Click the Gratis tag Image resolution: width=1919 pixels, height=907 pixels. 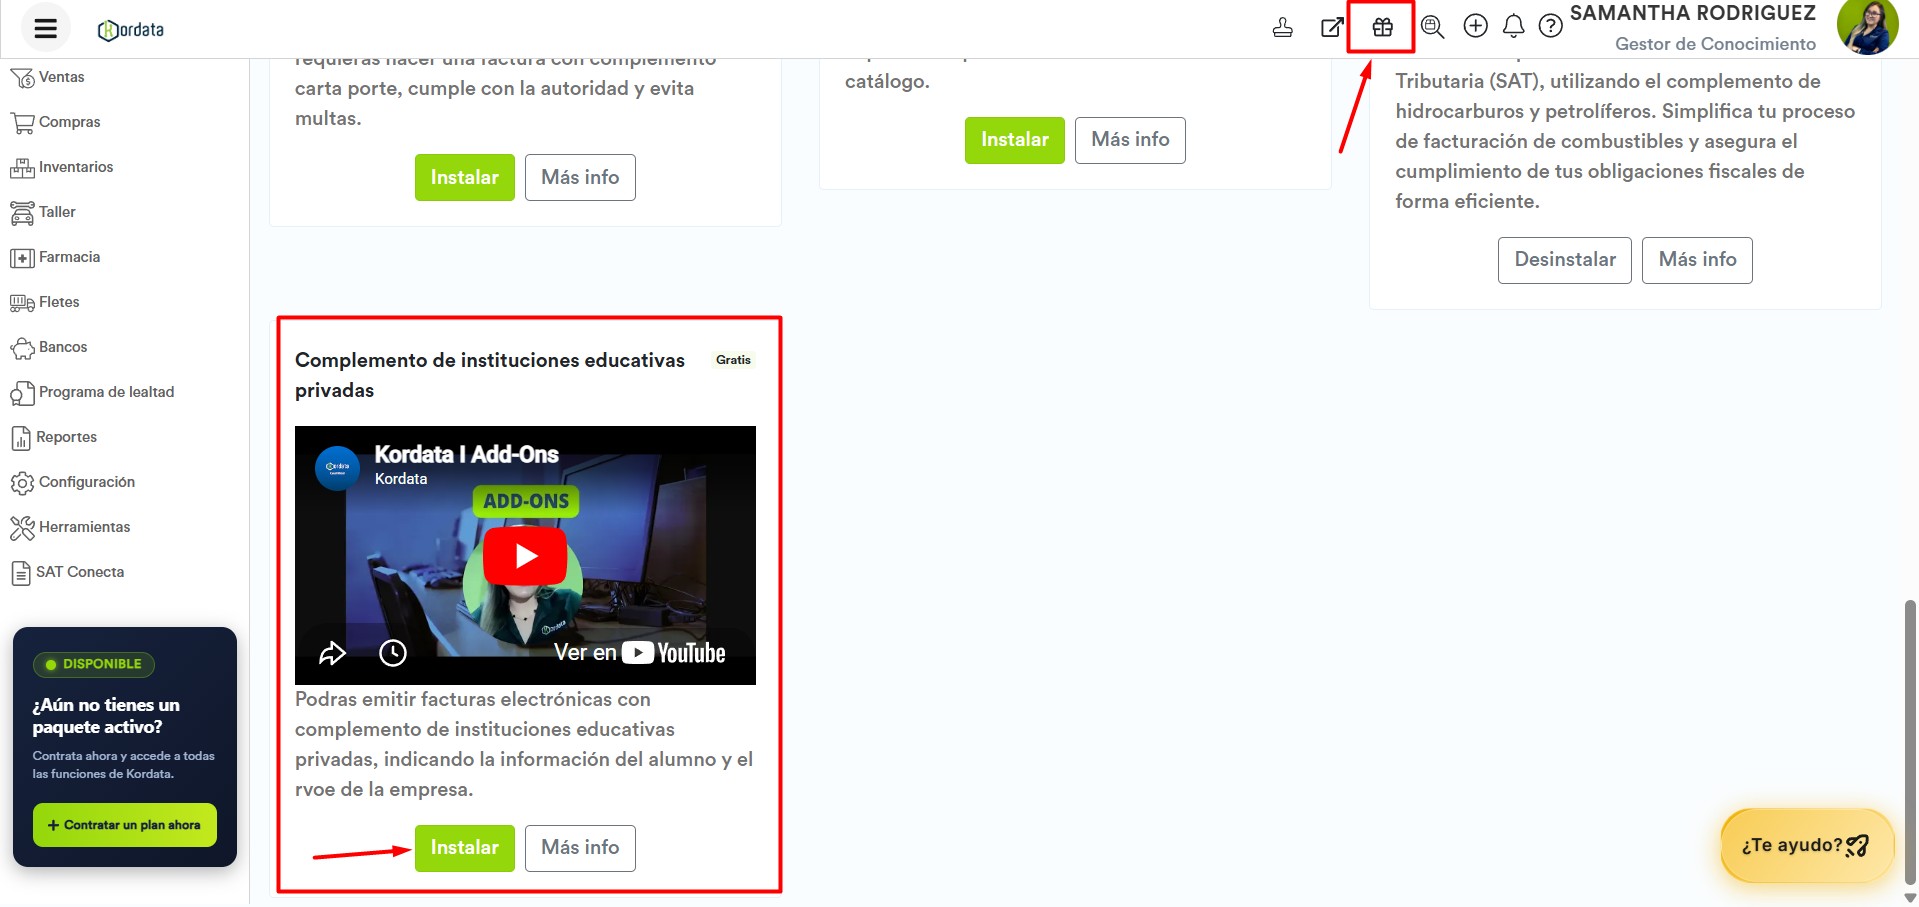point(733,360)
